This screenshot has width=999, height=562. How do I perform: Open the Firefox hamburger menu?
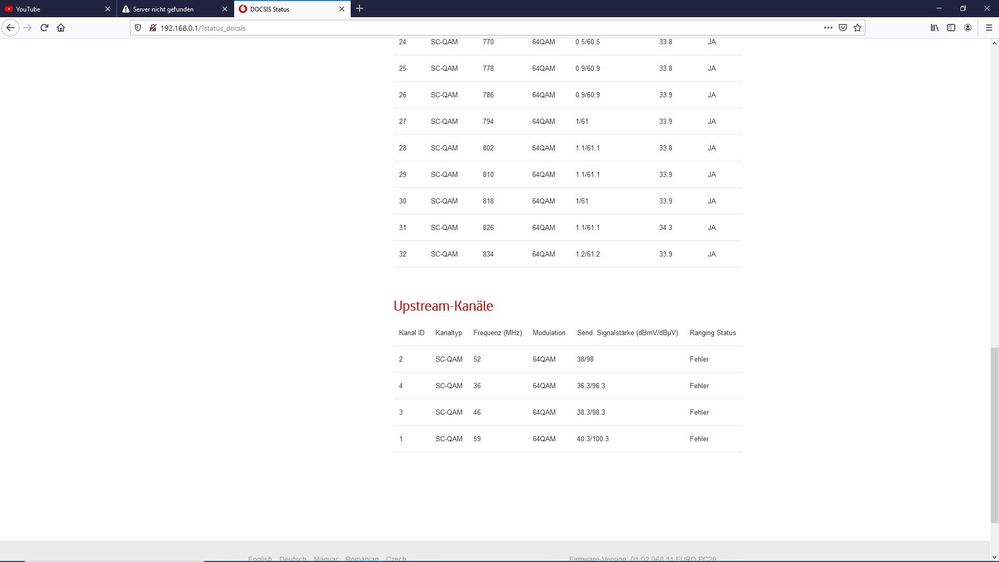tap(989, 28)
